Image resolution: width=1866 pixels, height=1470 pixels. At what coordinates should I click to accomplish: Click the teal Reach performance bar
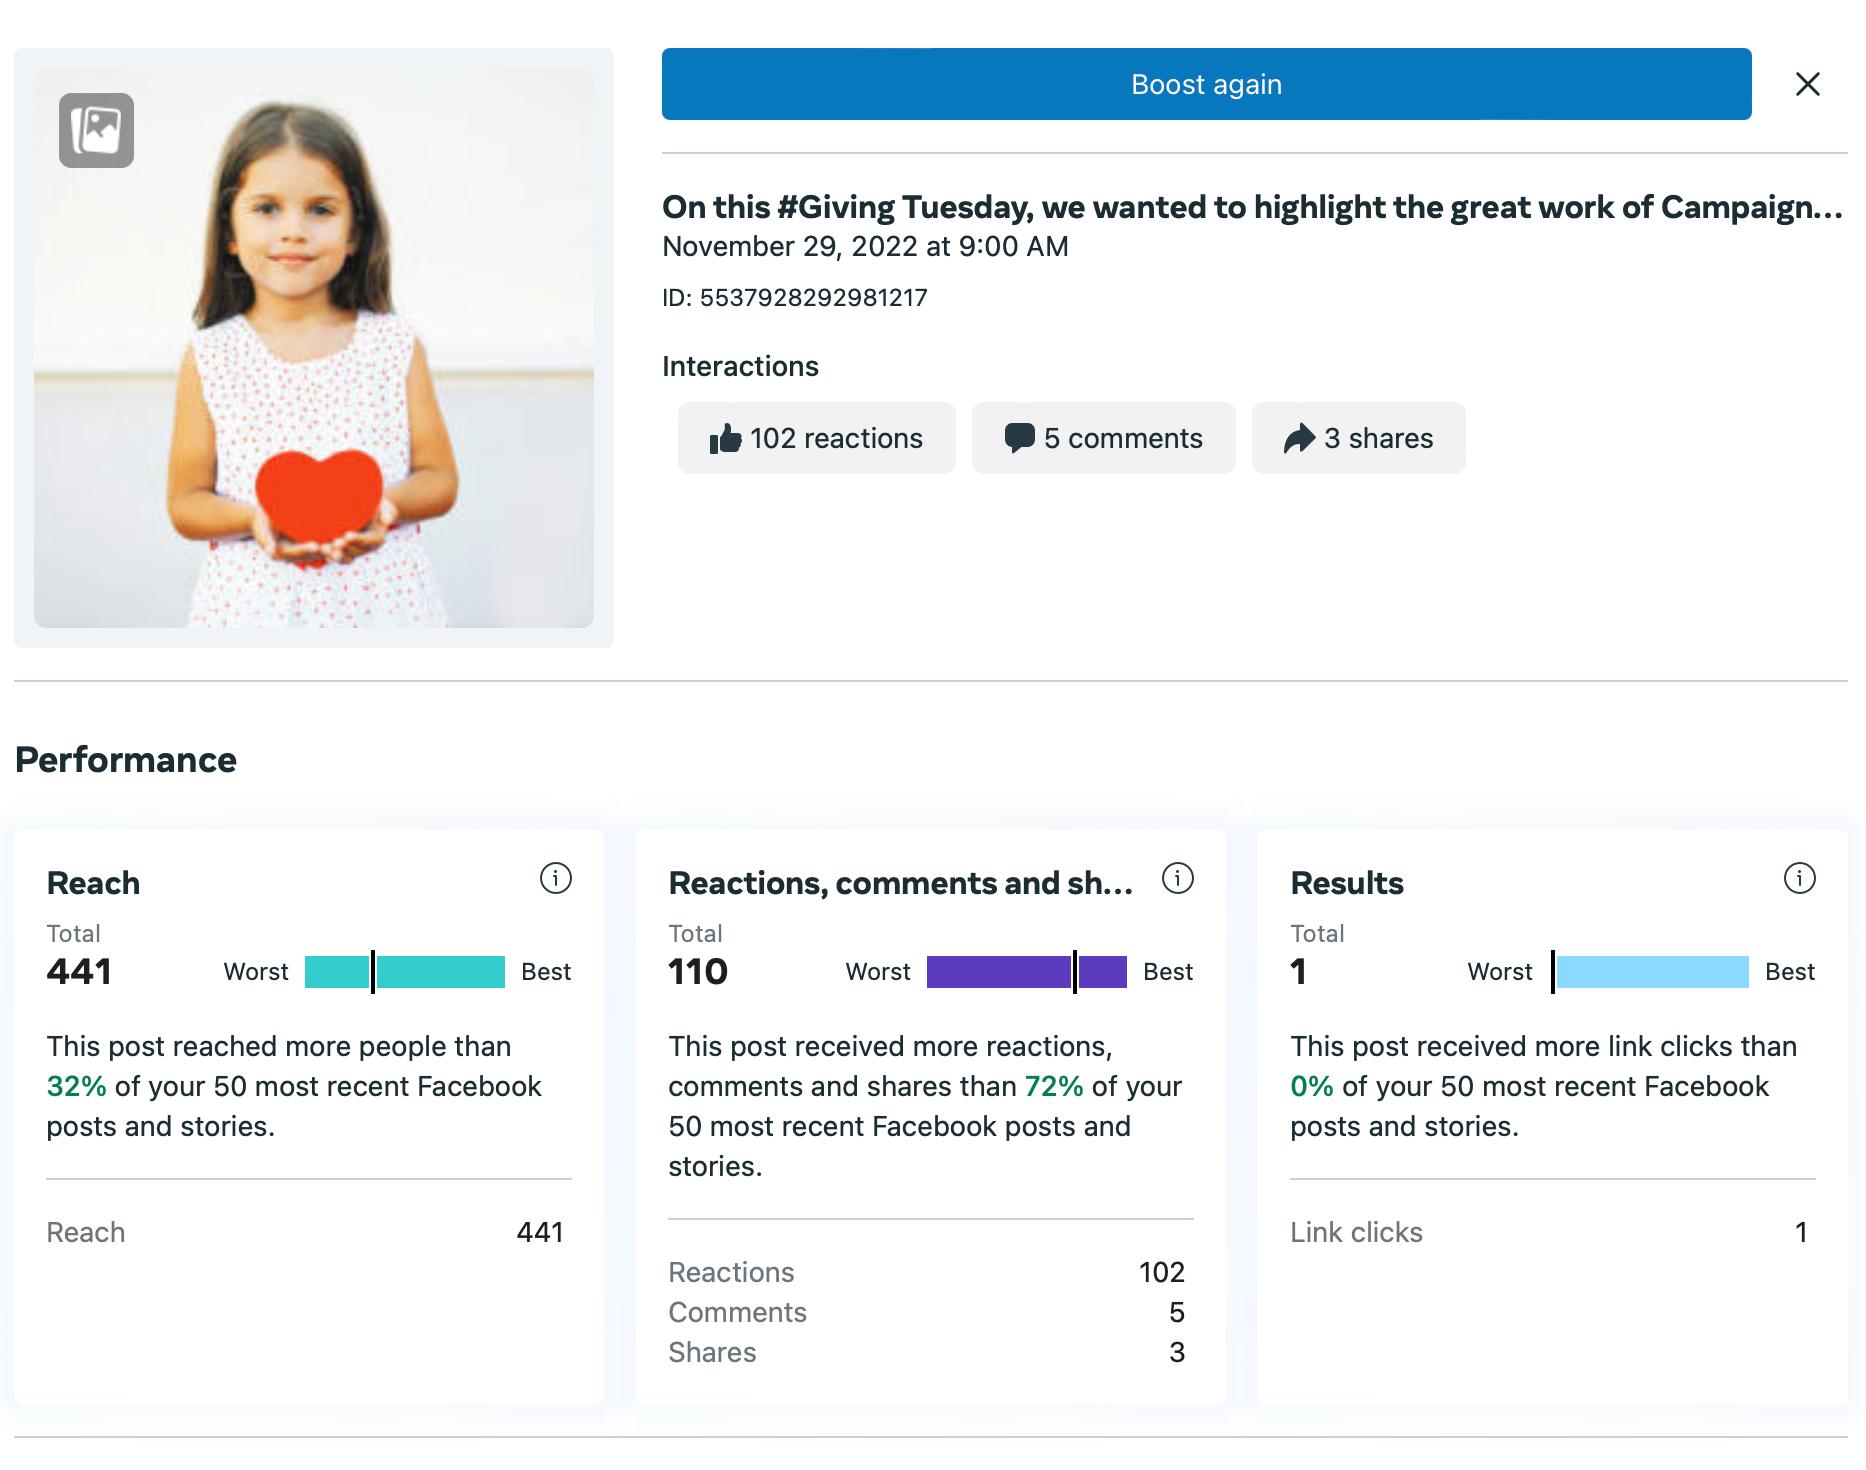[405, 972]
